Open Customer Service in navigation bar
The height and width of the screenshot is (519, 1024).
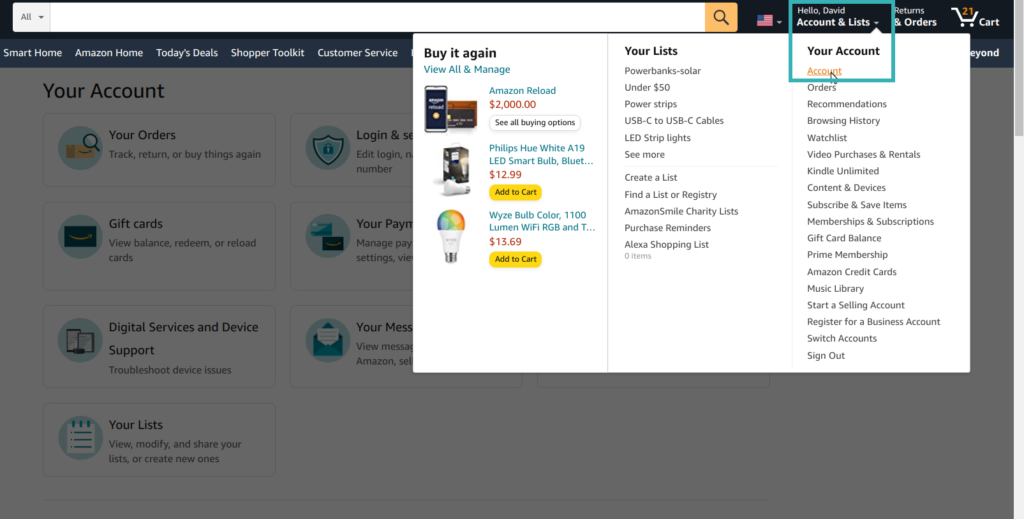coord(357,53)
